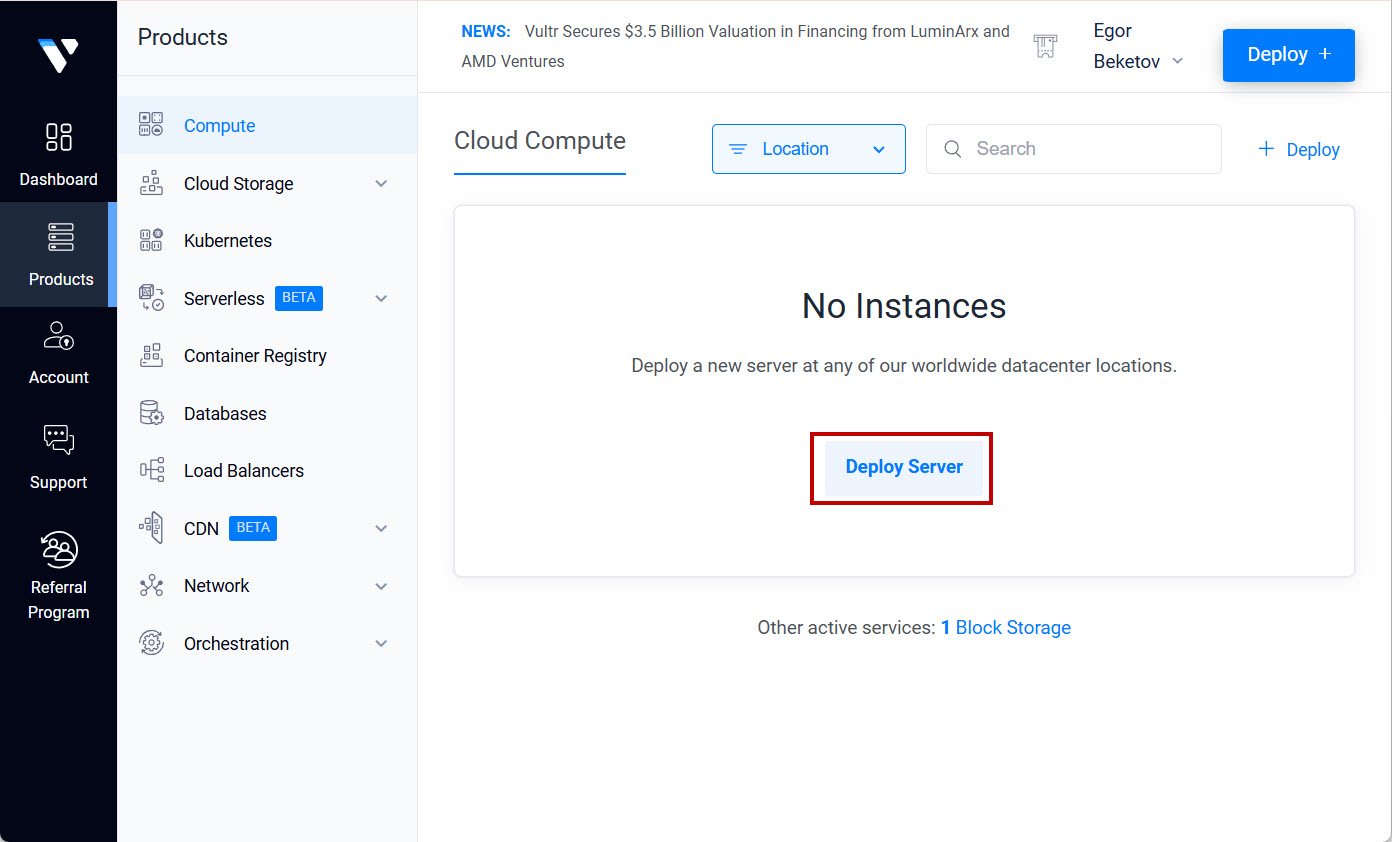Click the billing icon beside the user name

coord(1045,47)
